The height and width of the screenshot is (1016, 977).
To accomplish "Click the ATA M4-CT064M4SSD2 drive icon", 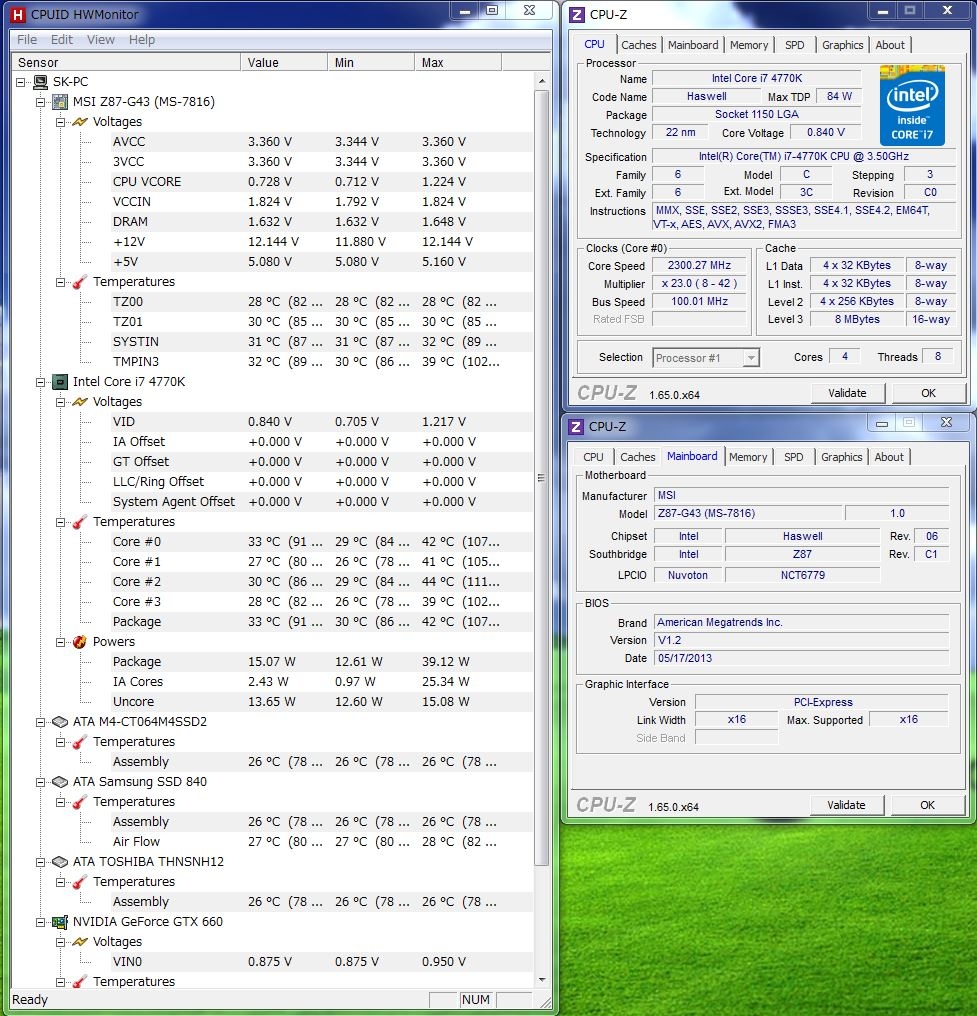I will [x=60, y=722].
